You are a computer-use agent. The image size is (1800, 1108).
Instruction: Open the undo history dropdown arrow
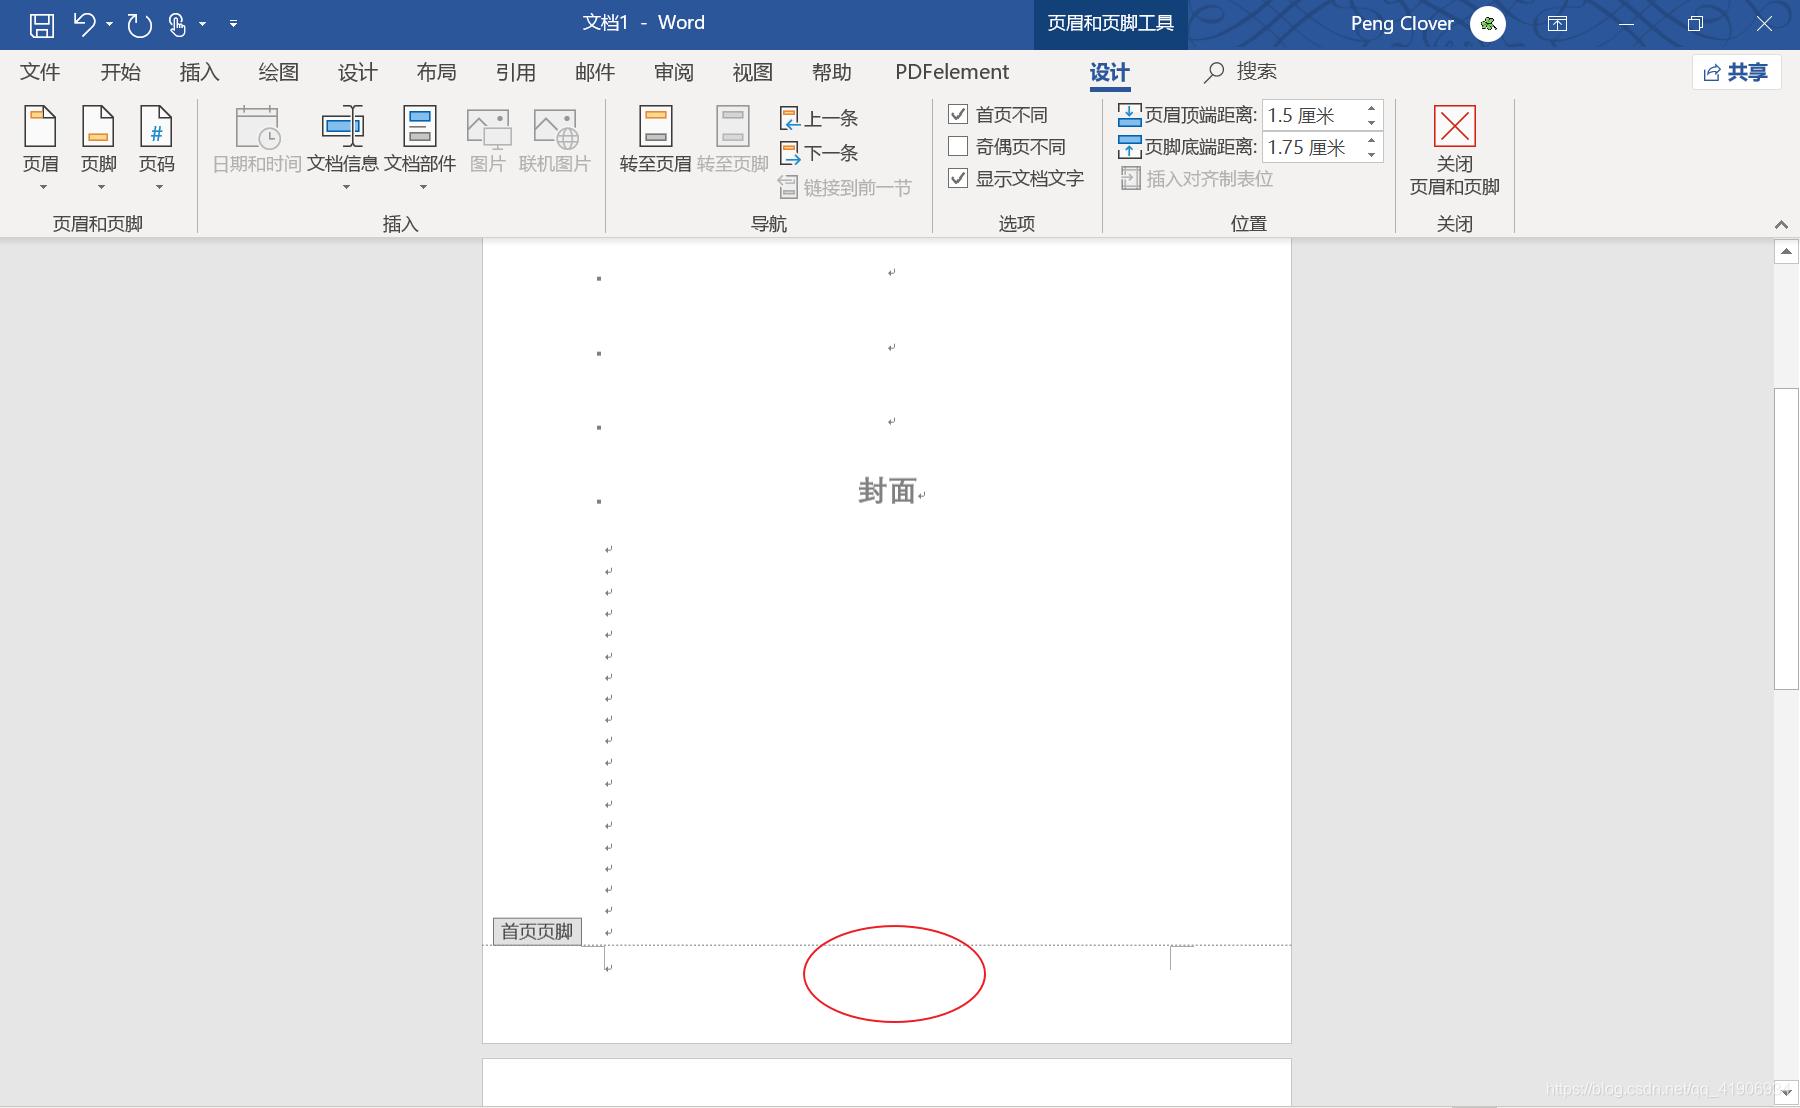coord(109,24)
